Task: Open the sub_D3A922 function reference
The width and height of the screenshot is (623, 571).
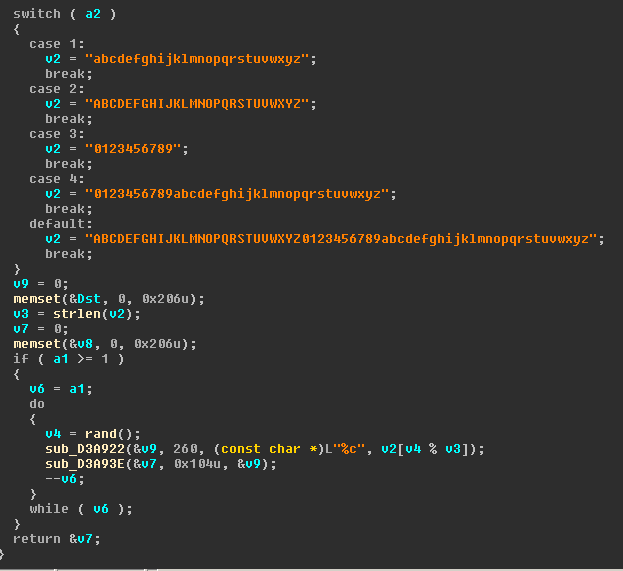Action: (85, 449)
